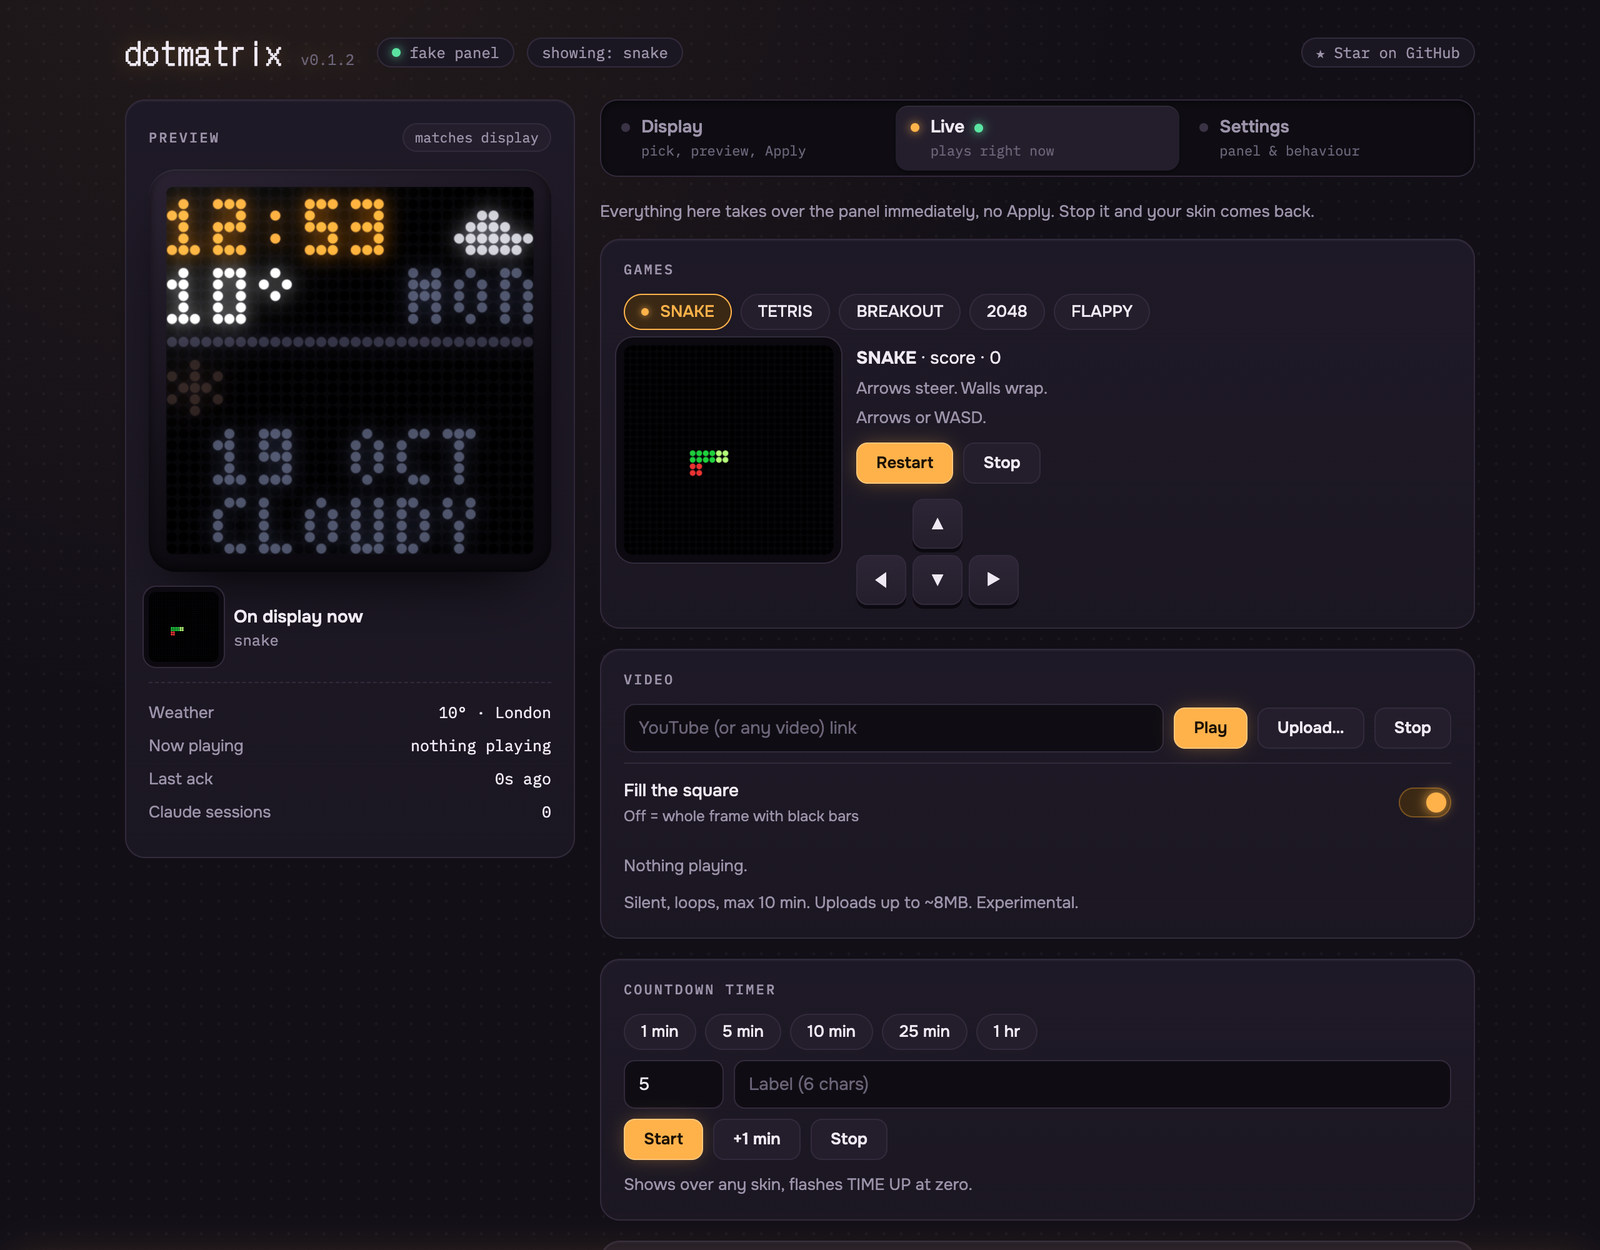Viewport: 1600px width, 1250px height.
Task: Click the dot matrix clock preview panel
Action: [x=350, y=371]
